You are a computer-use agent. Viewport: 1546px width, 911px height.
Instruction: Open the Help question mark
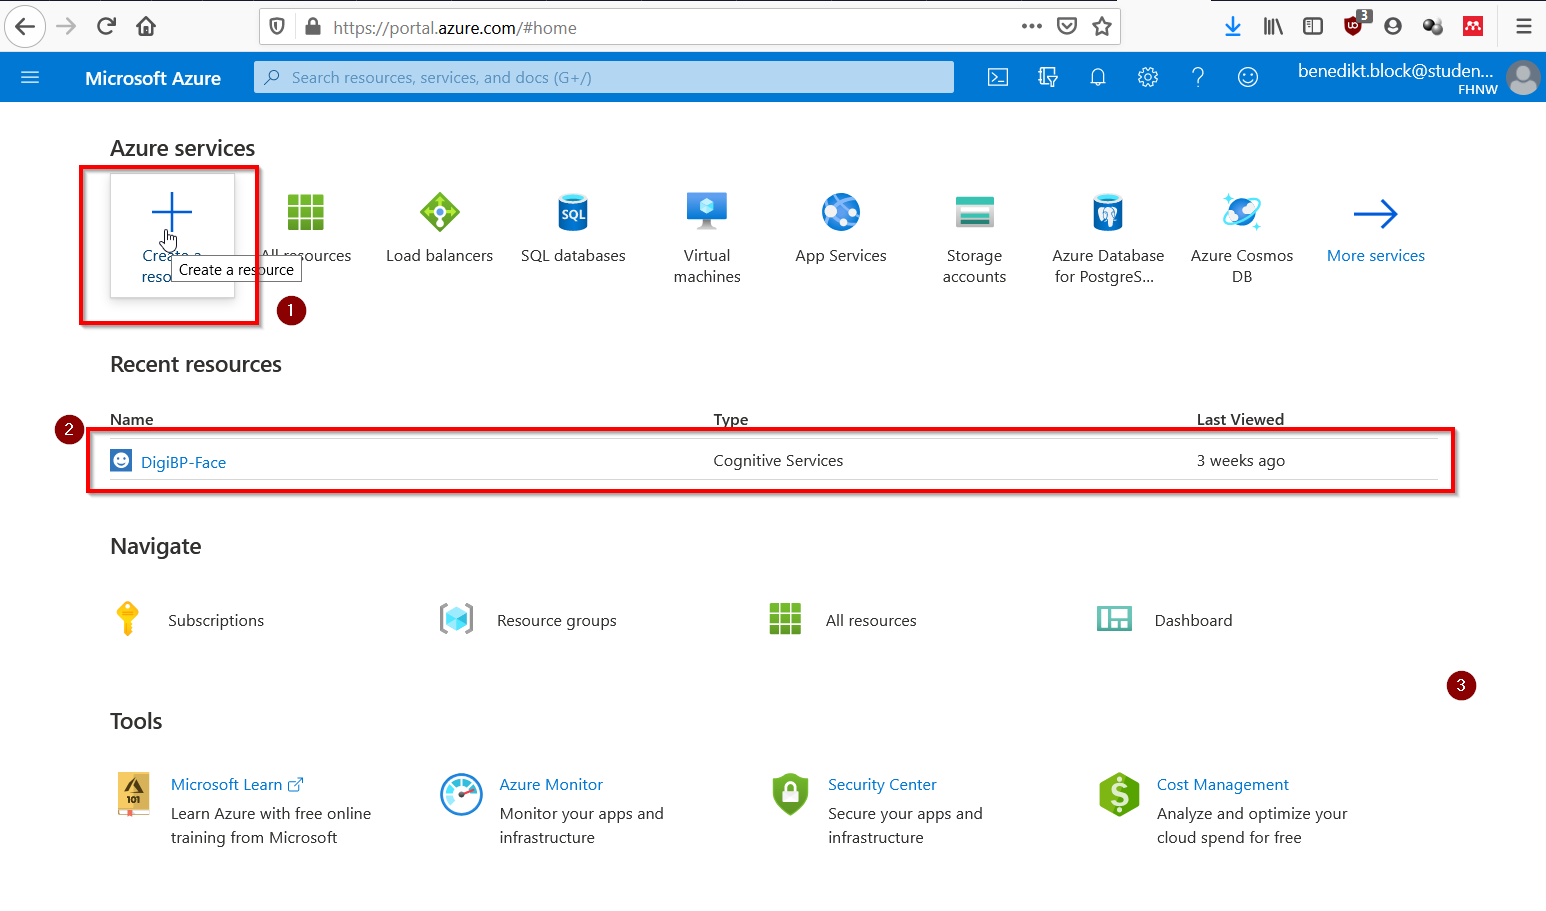pyautogui.click(x=1198, y=77)
